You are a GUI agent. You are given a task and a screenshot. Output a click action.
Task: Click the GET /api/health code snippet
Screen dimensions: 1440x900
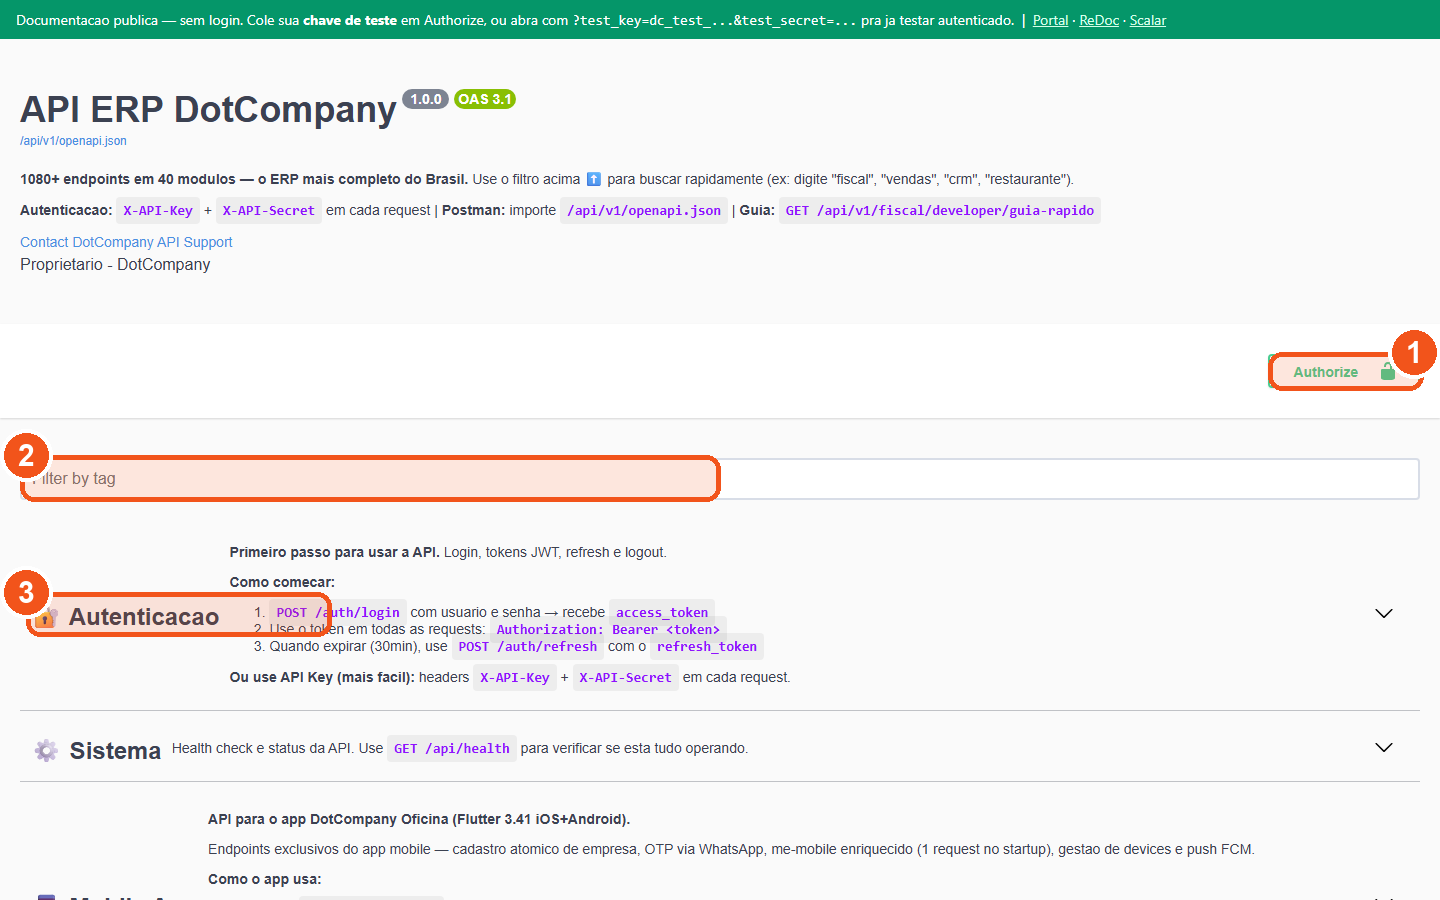452,749
